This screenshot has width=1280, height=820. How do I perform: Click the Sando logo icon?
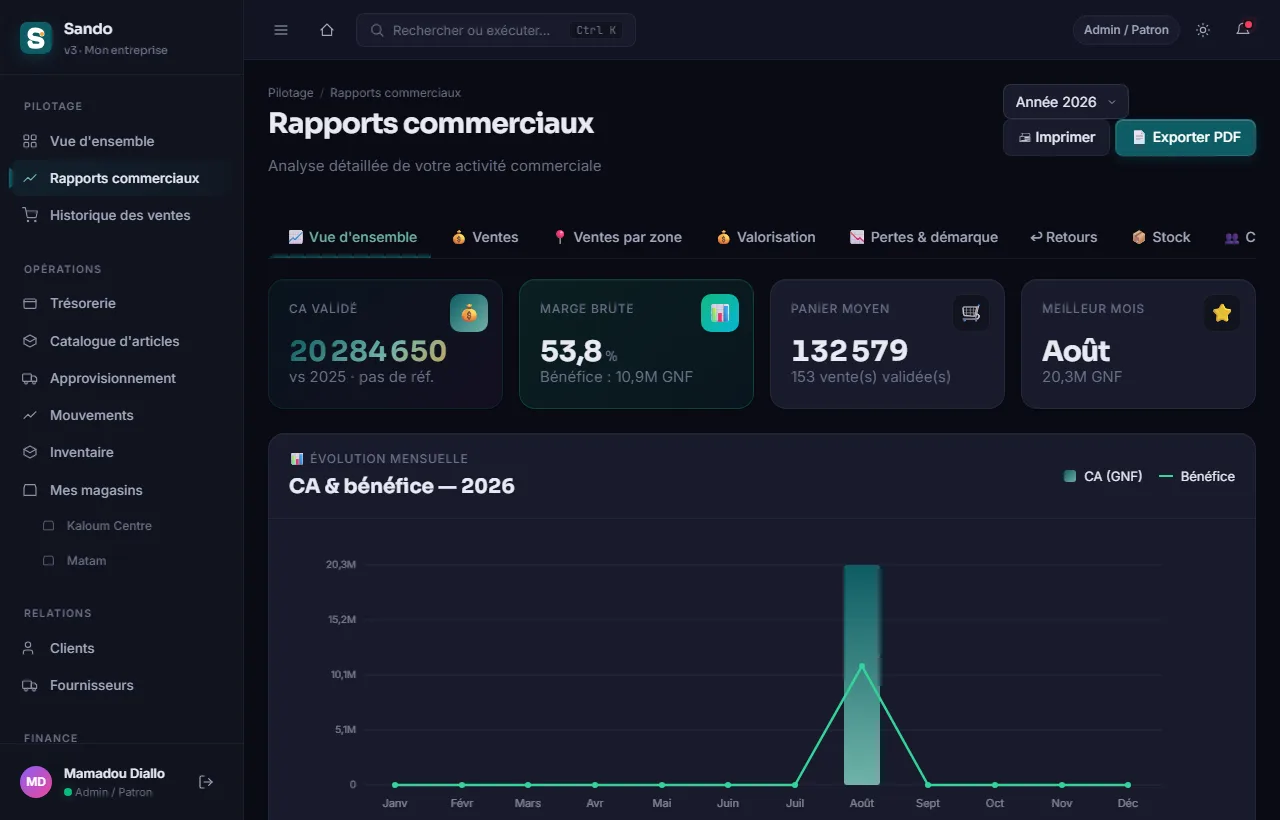(37, 39)
